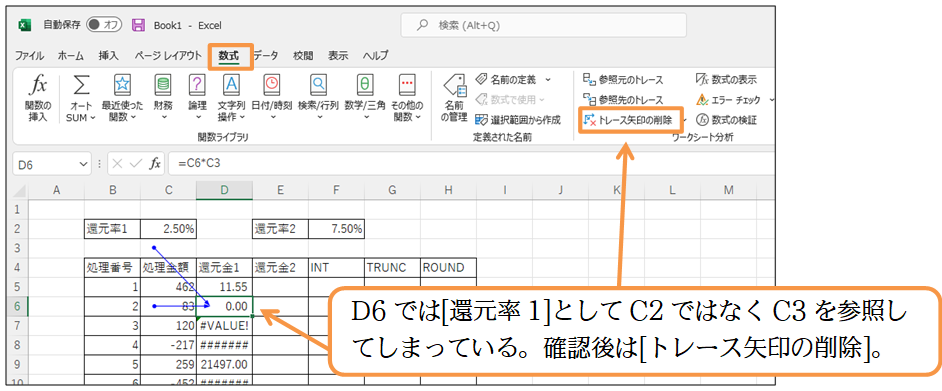Select cell containing 2.50%
The width and height of the screenshot is (942, 391).
[169, 229]
